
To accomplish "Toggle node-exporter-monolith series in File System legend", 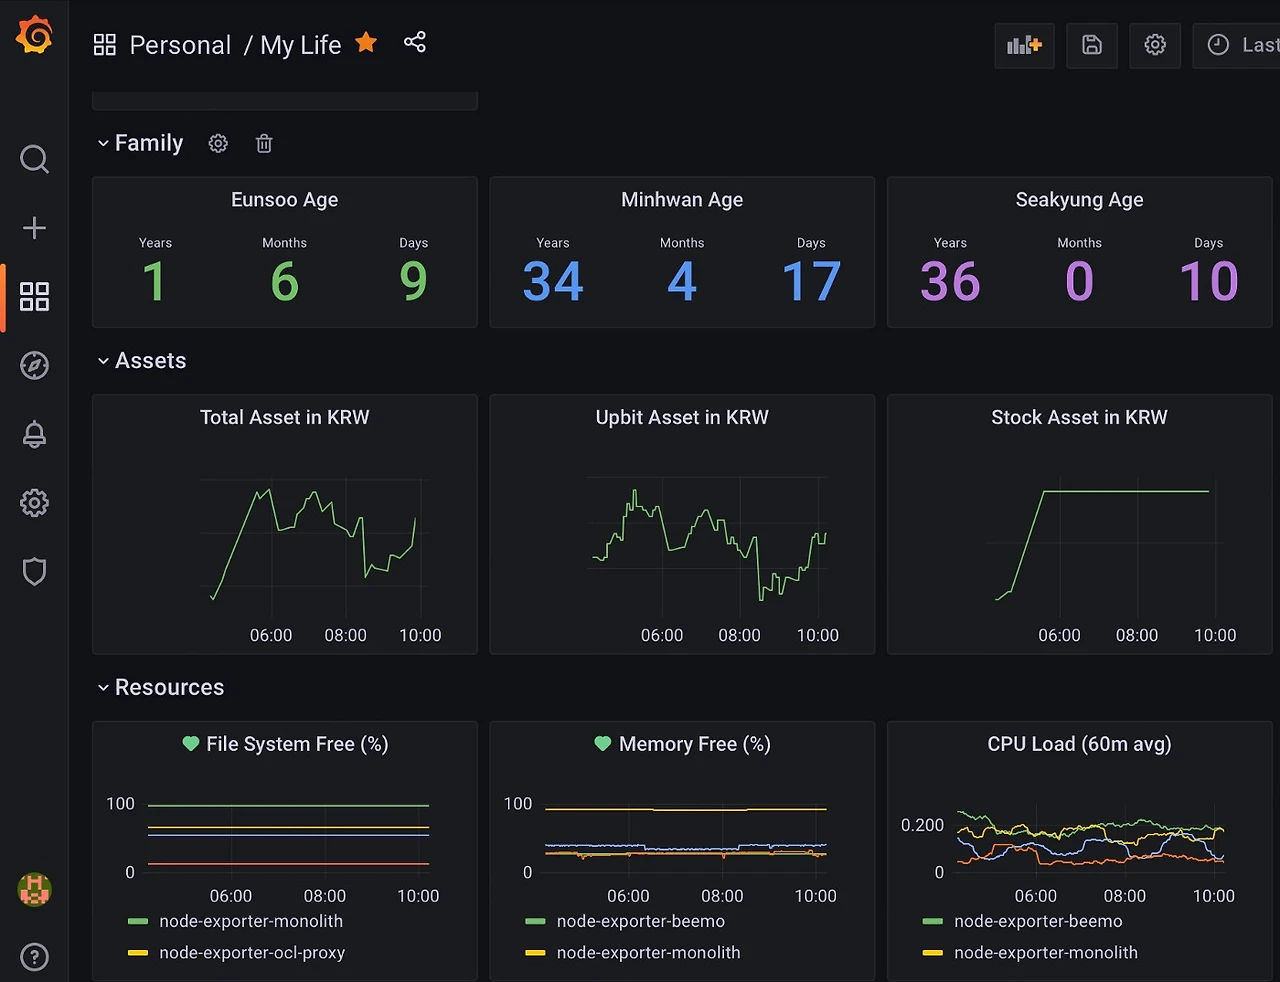I will (x=251, y=921).
